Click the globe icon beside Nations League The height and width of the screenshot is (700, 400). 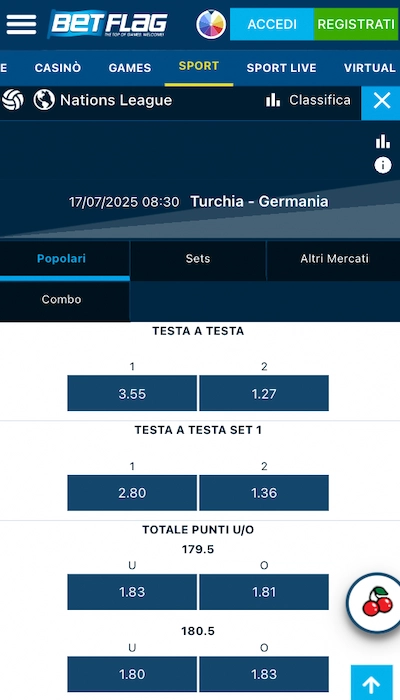(44, 100)
